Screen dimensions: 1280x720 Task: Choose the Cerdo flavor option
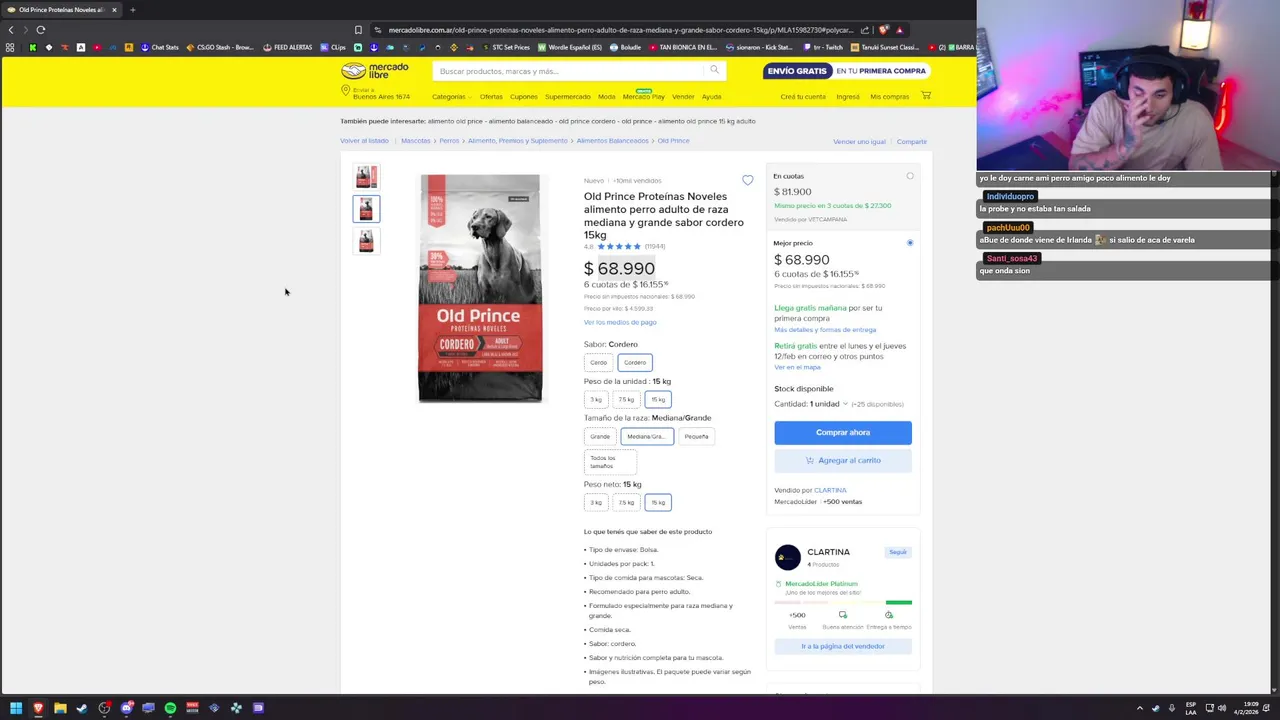pyautogui.click(x=599, y=362)
